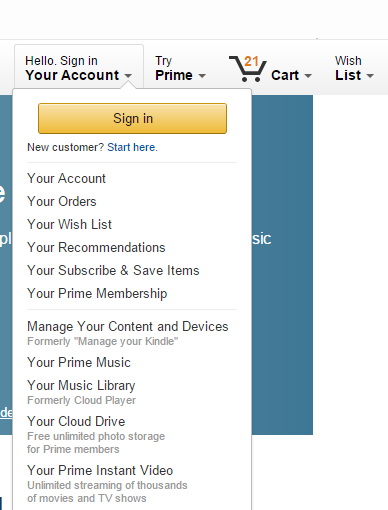The image size is (388, 510).
Task: Expand the Your Account dropdown arrow
Action: pos(128,76)
